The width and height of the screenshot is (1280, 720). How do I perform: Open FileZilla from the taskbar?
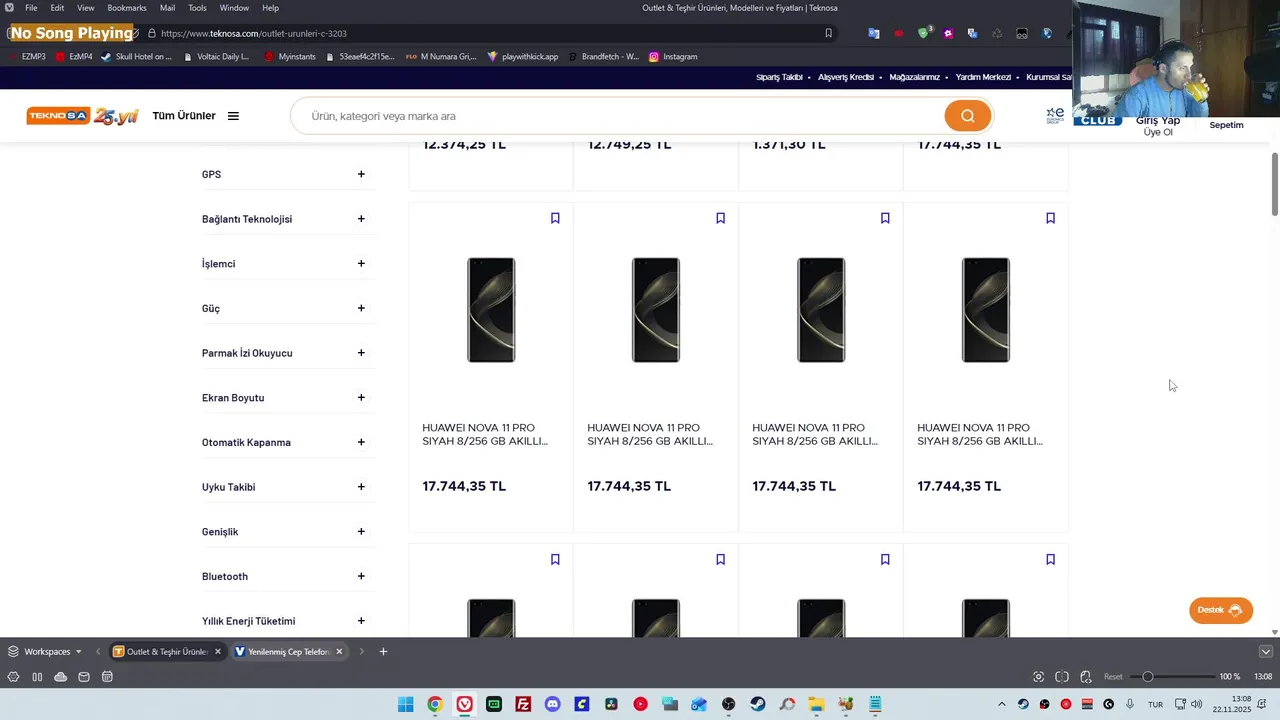(523, 705)
